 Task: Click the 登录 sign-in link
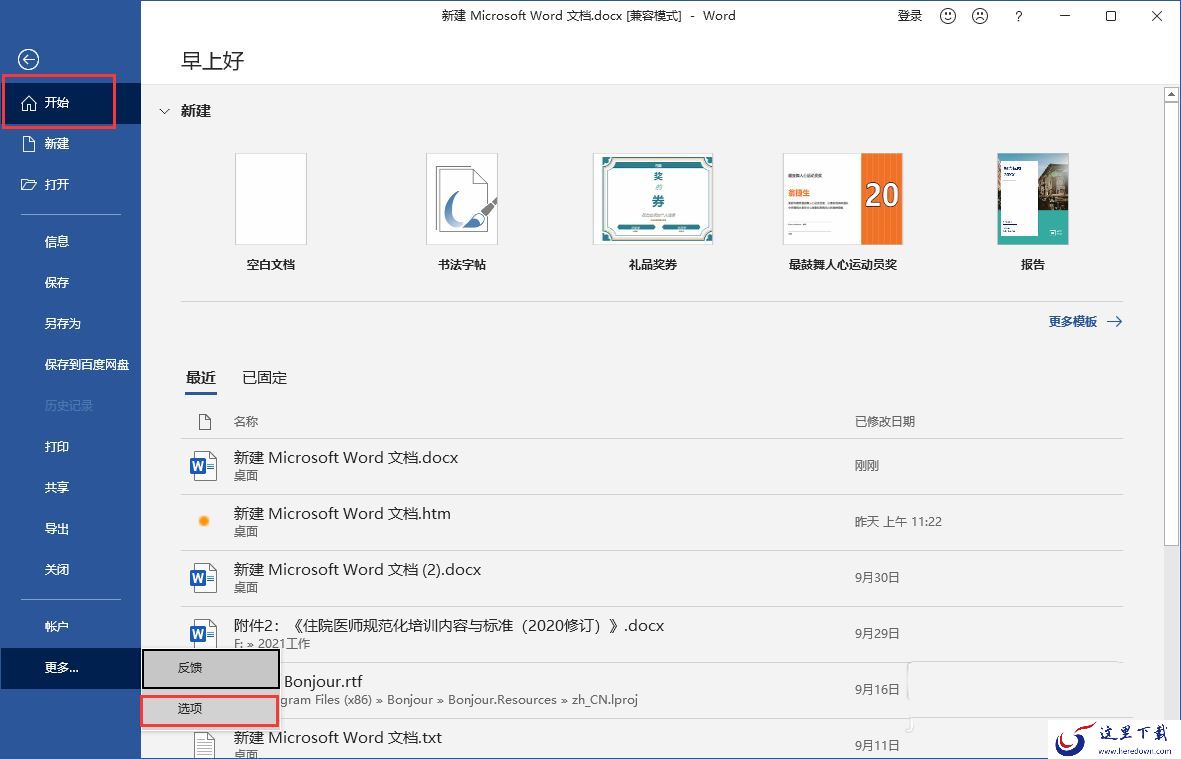pyautogui.click(x=910, y=16)
